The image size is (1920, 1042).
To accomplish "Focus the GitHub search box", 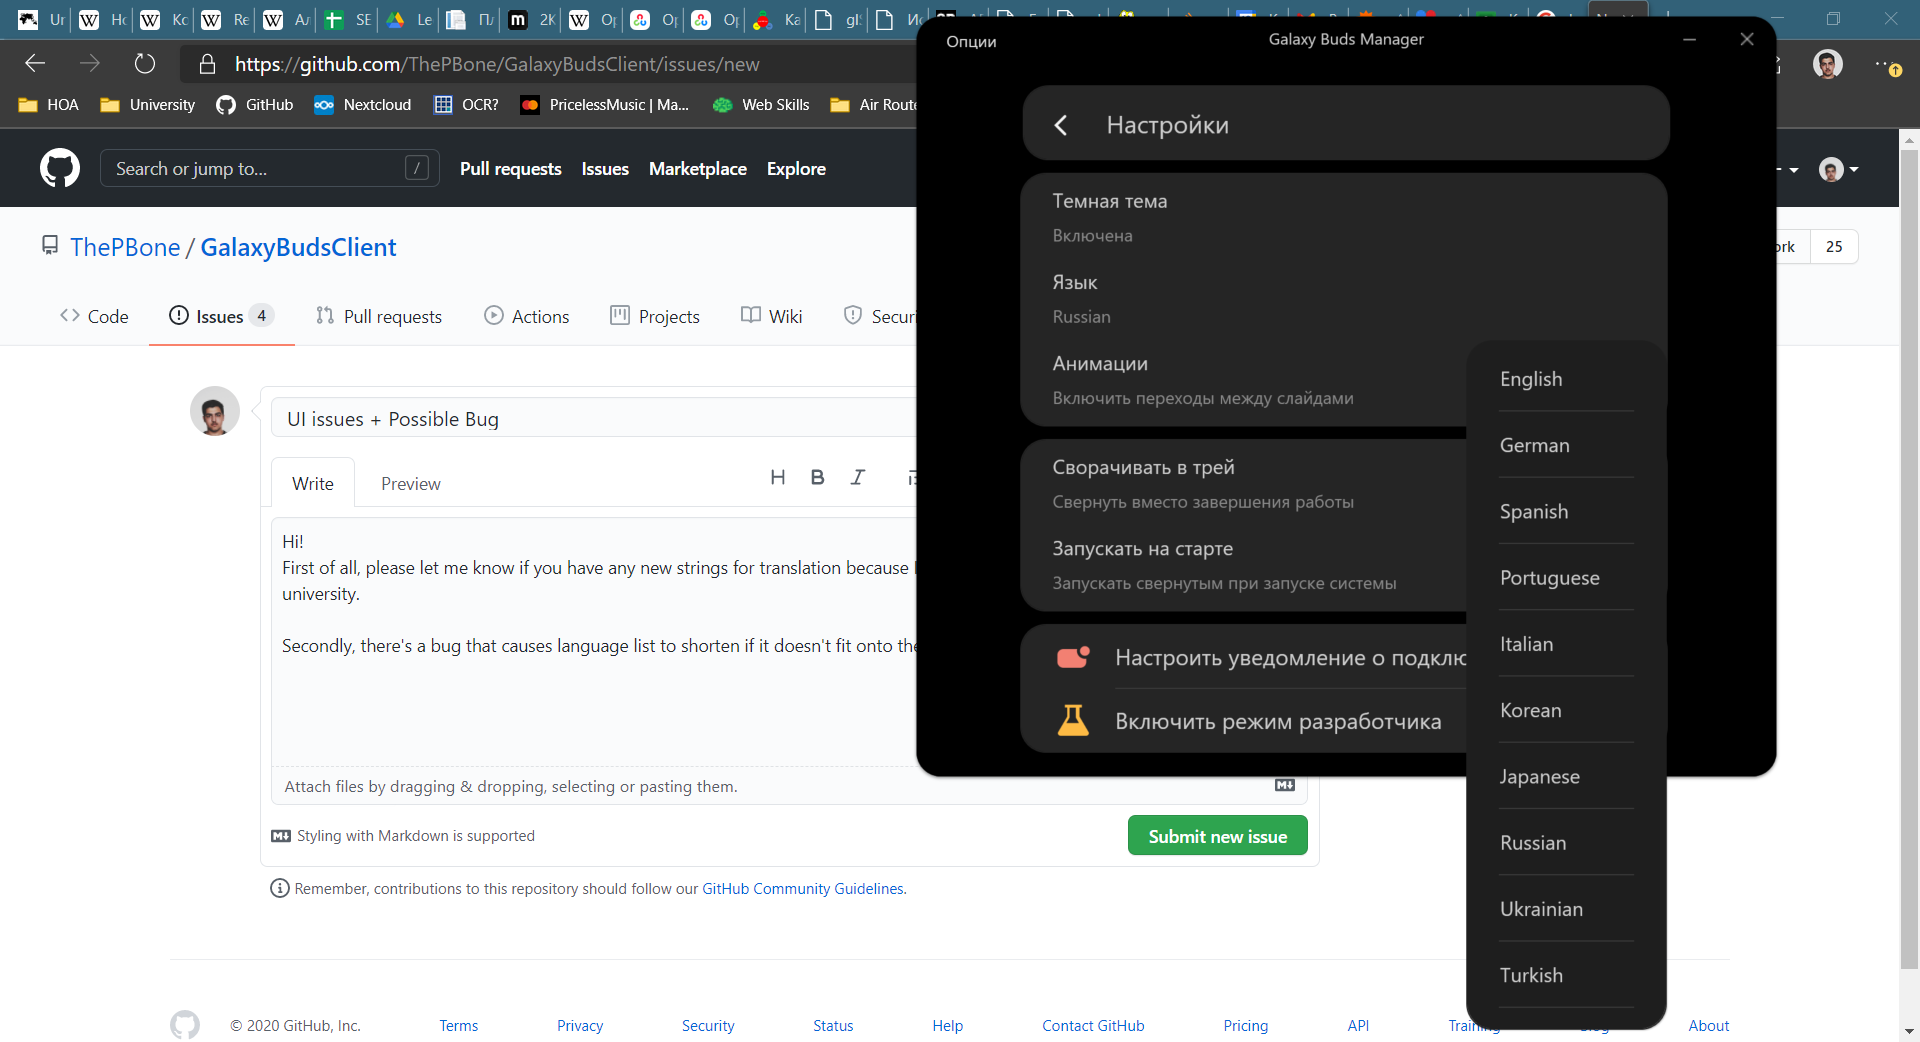I will pos(269,168).
